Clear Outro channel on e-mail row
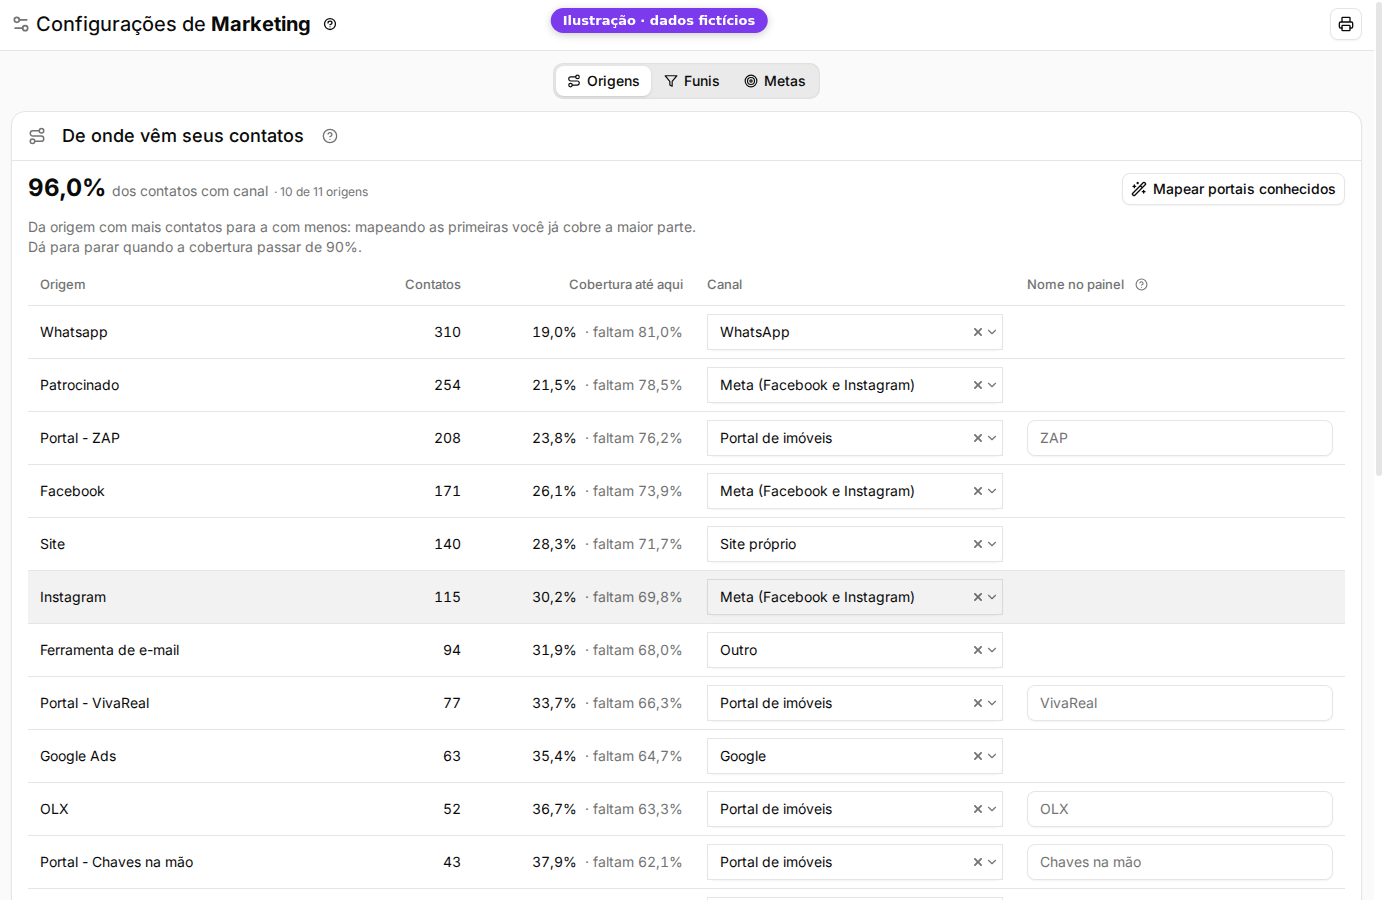Screen dimensions: 1384x900 click(x=977, y=650)
